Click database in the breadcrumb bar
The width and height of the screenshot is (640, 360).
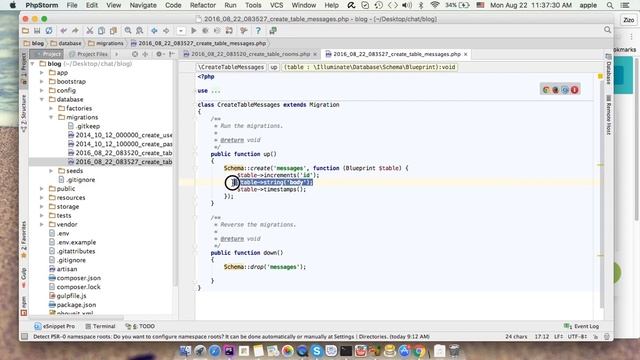66,43
